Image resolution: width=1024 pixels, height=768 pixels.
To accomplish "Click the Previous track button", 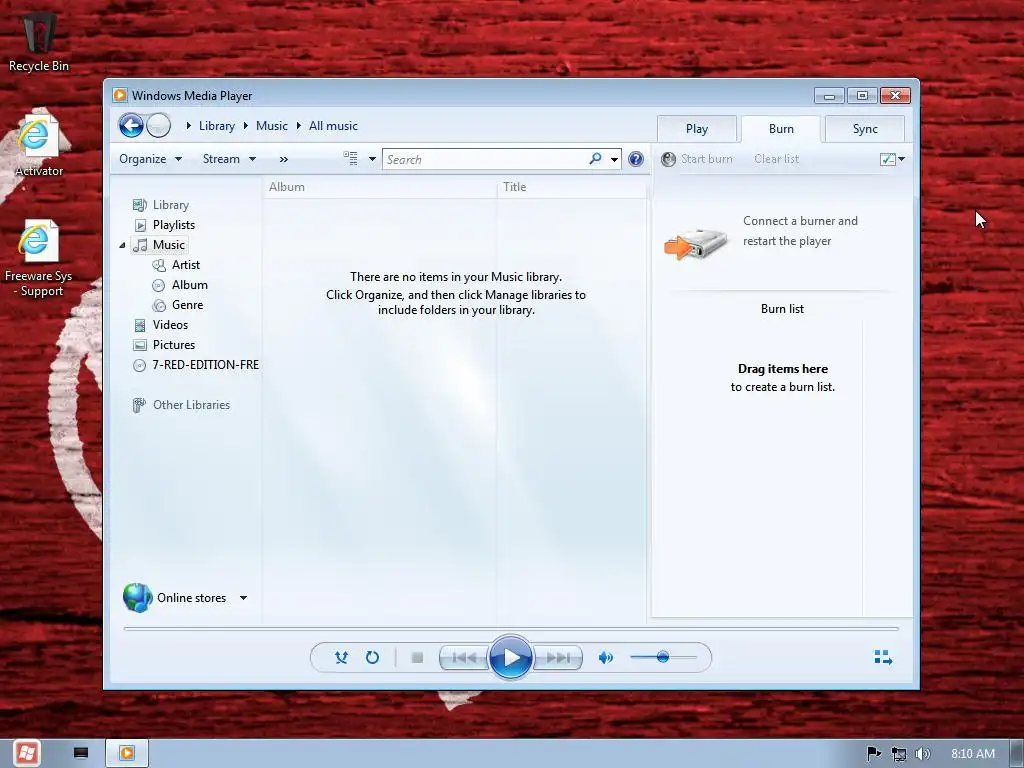I will click(x=464, y=658).
